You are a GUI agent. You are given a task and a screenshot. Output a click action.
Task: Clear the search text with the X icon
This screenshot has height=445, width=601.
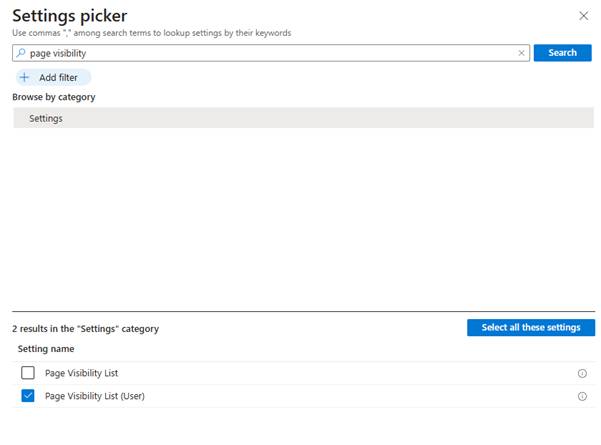point(521,53)
